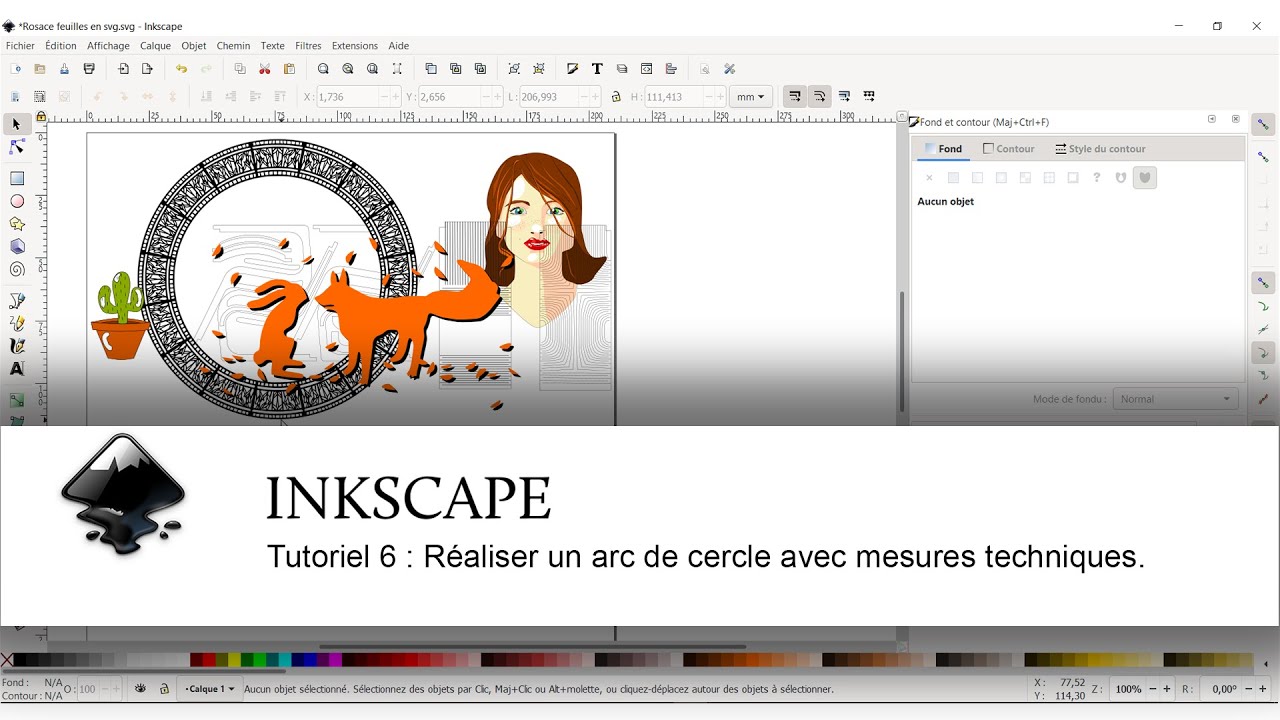Toggle guide lock at ruler corner
This screenshot has height=720, width=1280.
[x=41, y=117]
